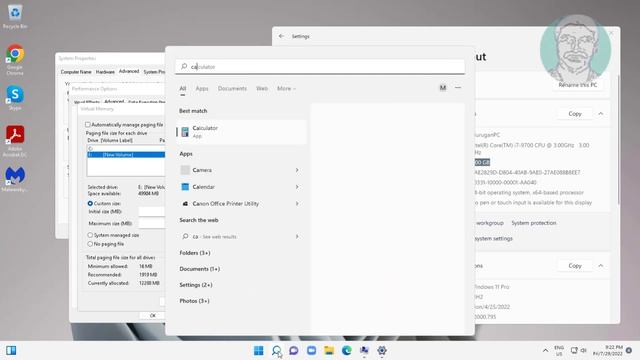Select System managed size radio button

coord(90,235)
